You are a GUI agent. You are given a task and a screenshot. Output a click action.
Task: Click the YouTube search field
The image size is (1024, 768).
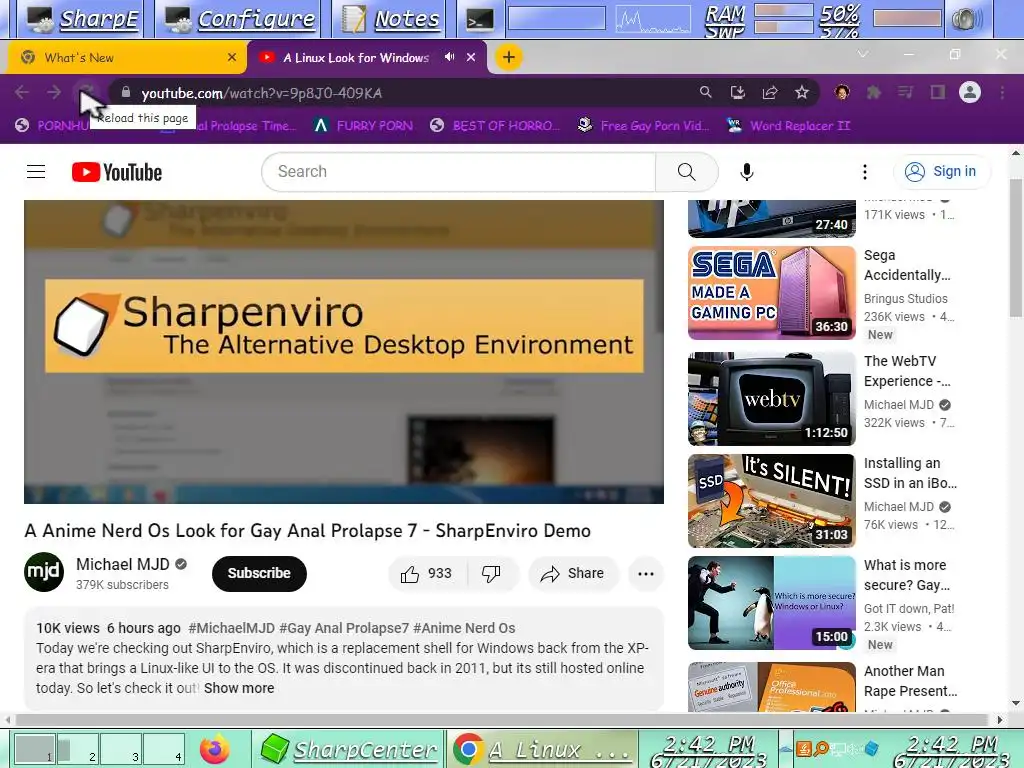458,172
